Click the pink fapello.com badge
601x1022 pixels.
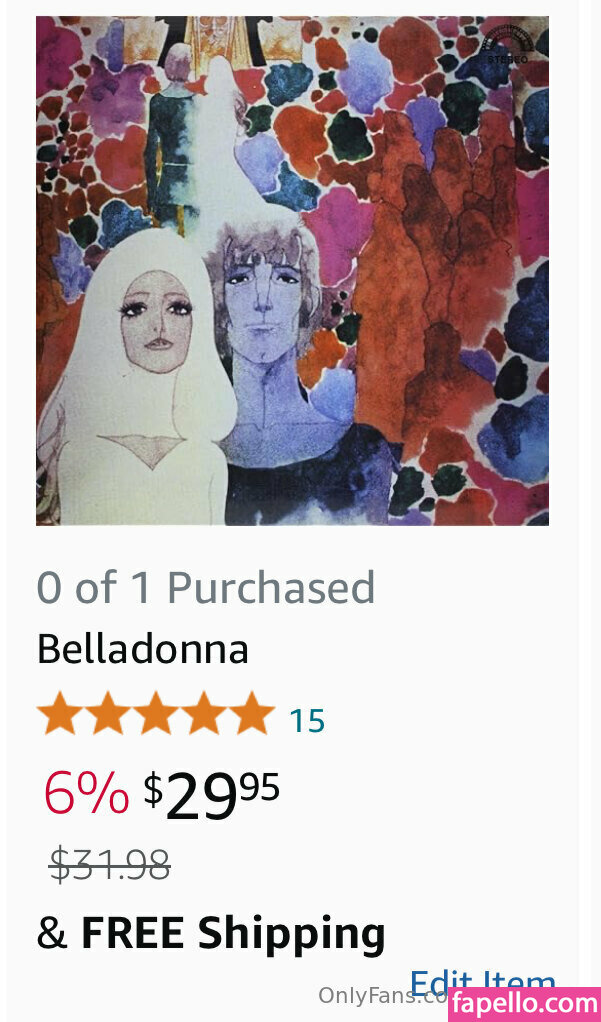click(524, 1003)
